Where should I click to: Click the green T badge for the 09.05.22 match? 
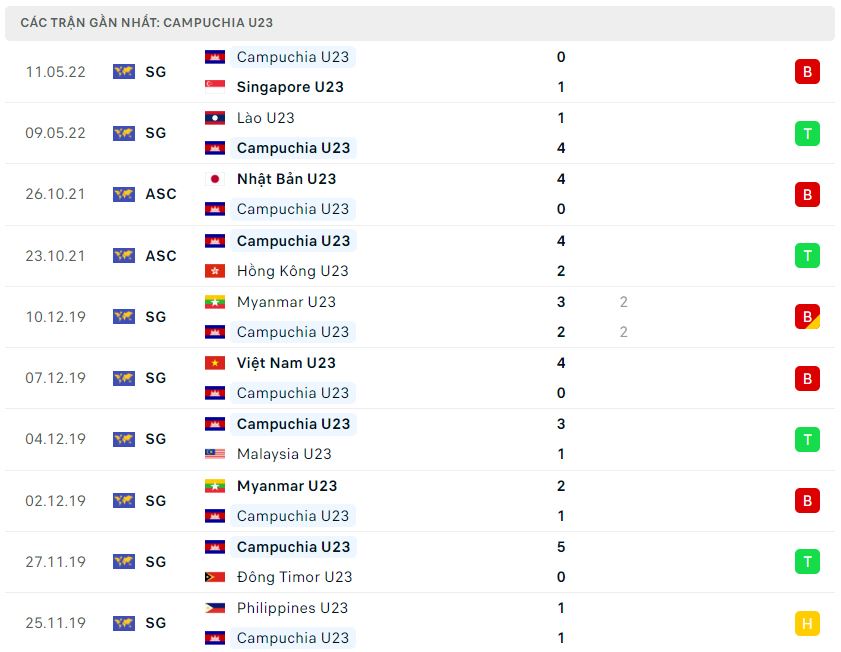coord(807,133)
